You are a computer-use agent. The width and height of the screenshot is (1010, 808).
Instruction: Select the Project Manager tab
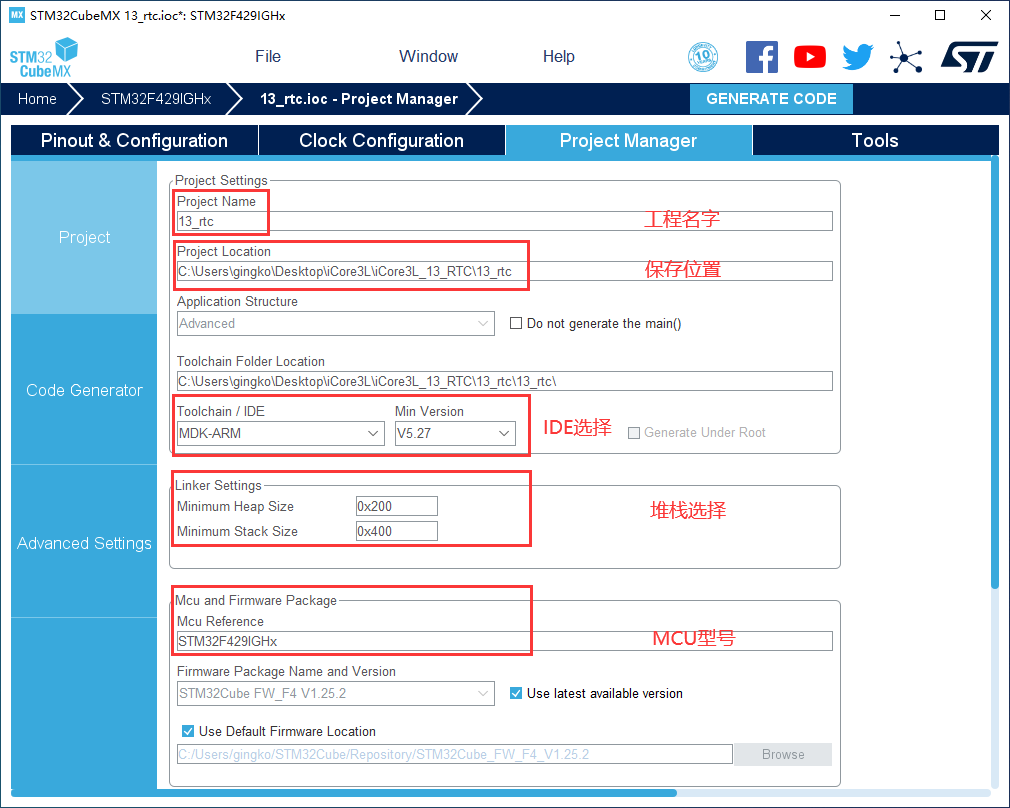(x=628, y=140)
